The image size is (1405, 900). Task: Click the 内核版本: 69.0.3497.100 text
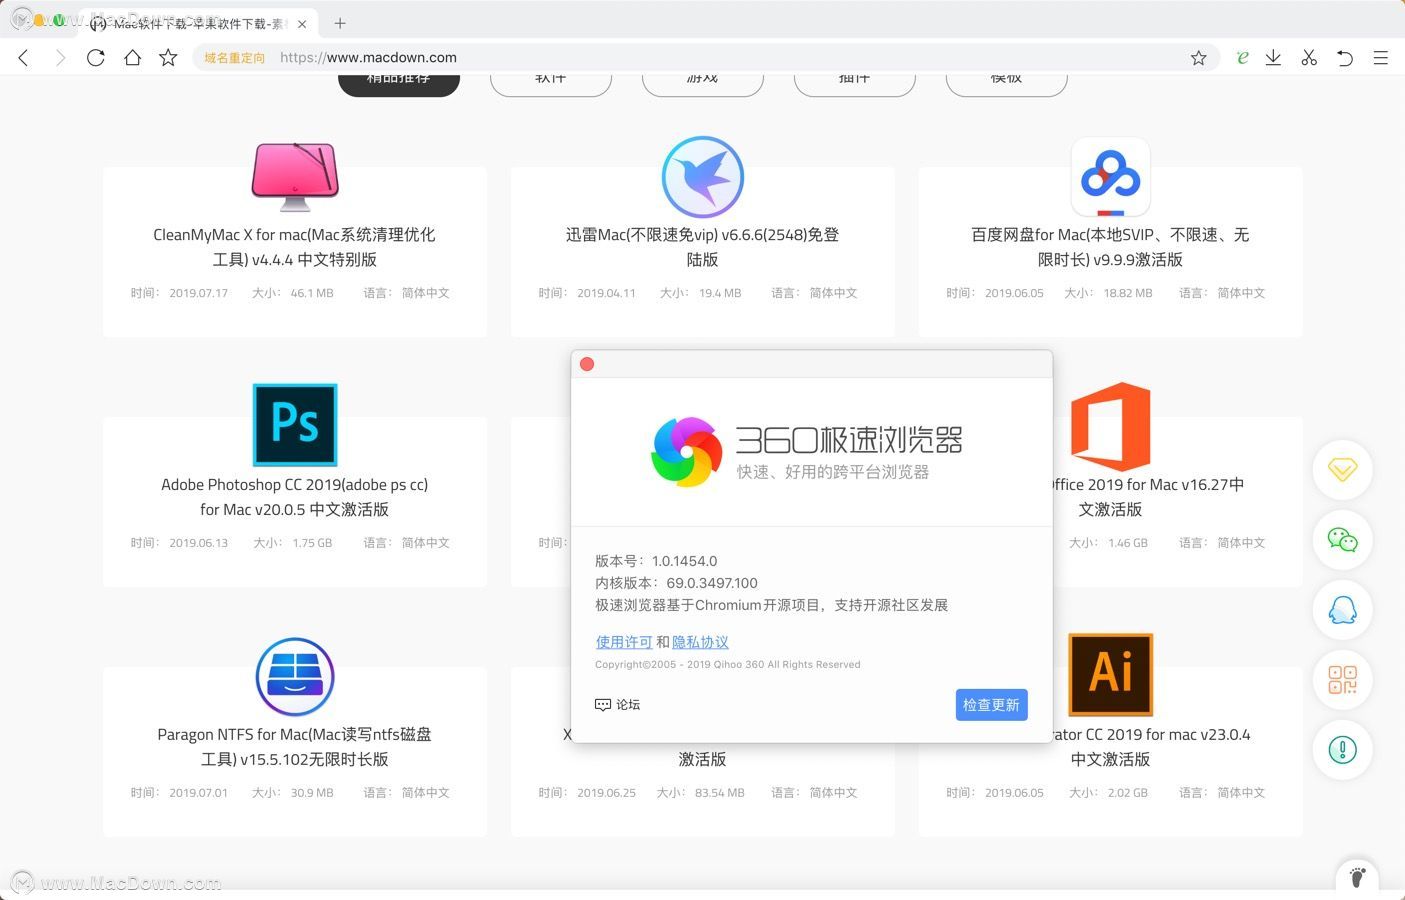(676, 583)
